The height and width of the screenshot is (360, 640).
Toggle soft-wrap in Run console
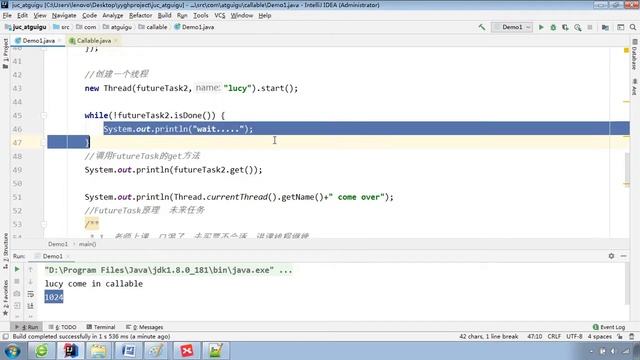click(x=30, y=293)
